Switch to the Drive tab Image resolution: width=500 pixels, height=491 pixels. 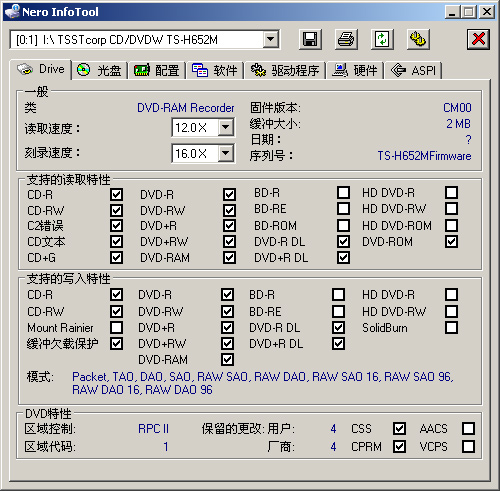click(41, 69)
